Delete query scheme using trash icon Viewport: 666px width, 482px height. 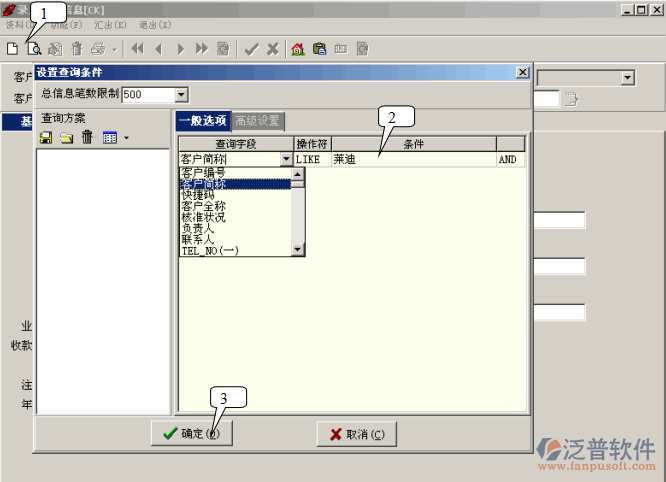(87, 137)
